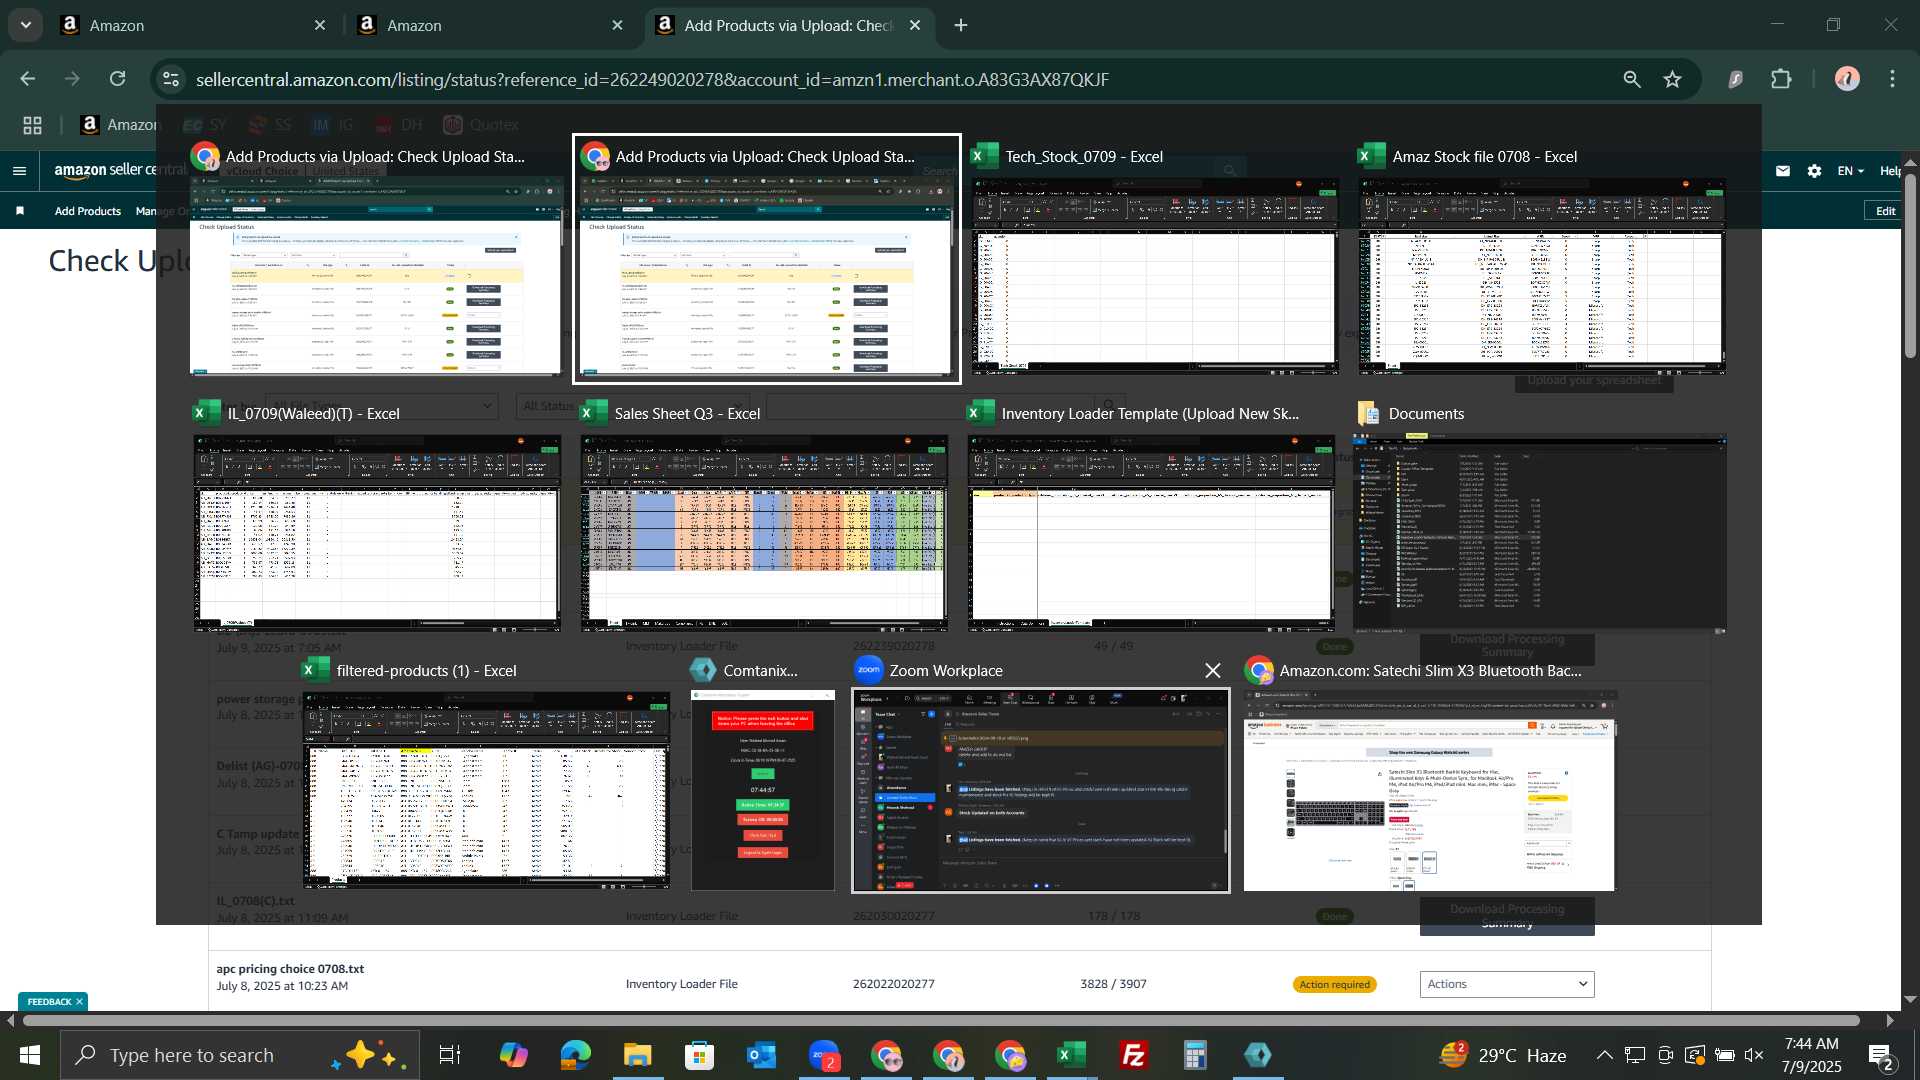Close the FEEDBACK tag
The image size is (1920, 1080).
pyautogui.click(x=79, y=1002)
